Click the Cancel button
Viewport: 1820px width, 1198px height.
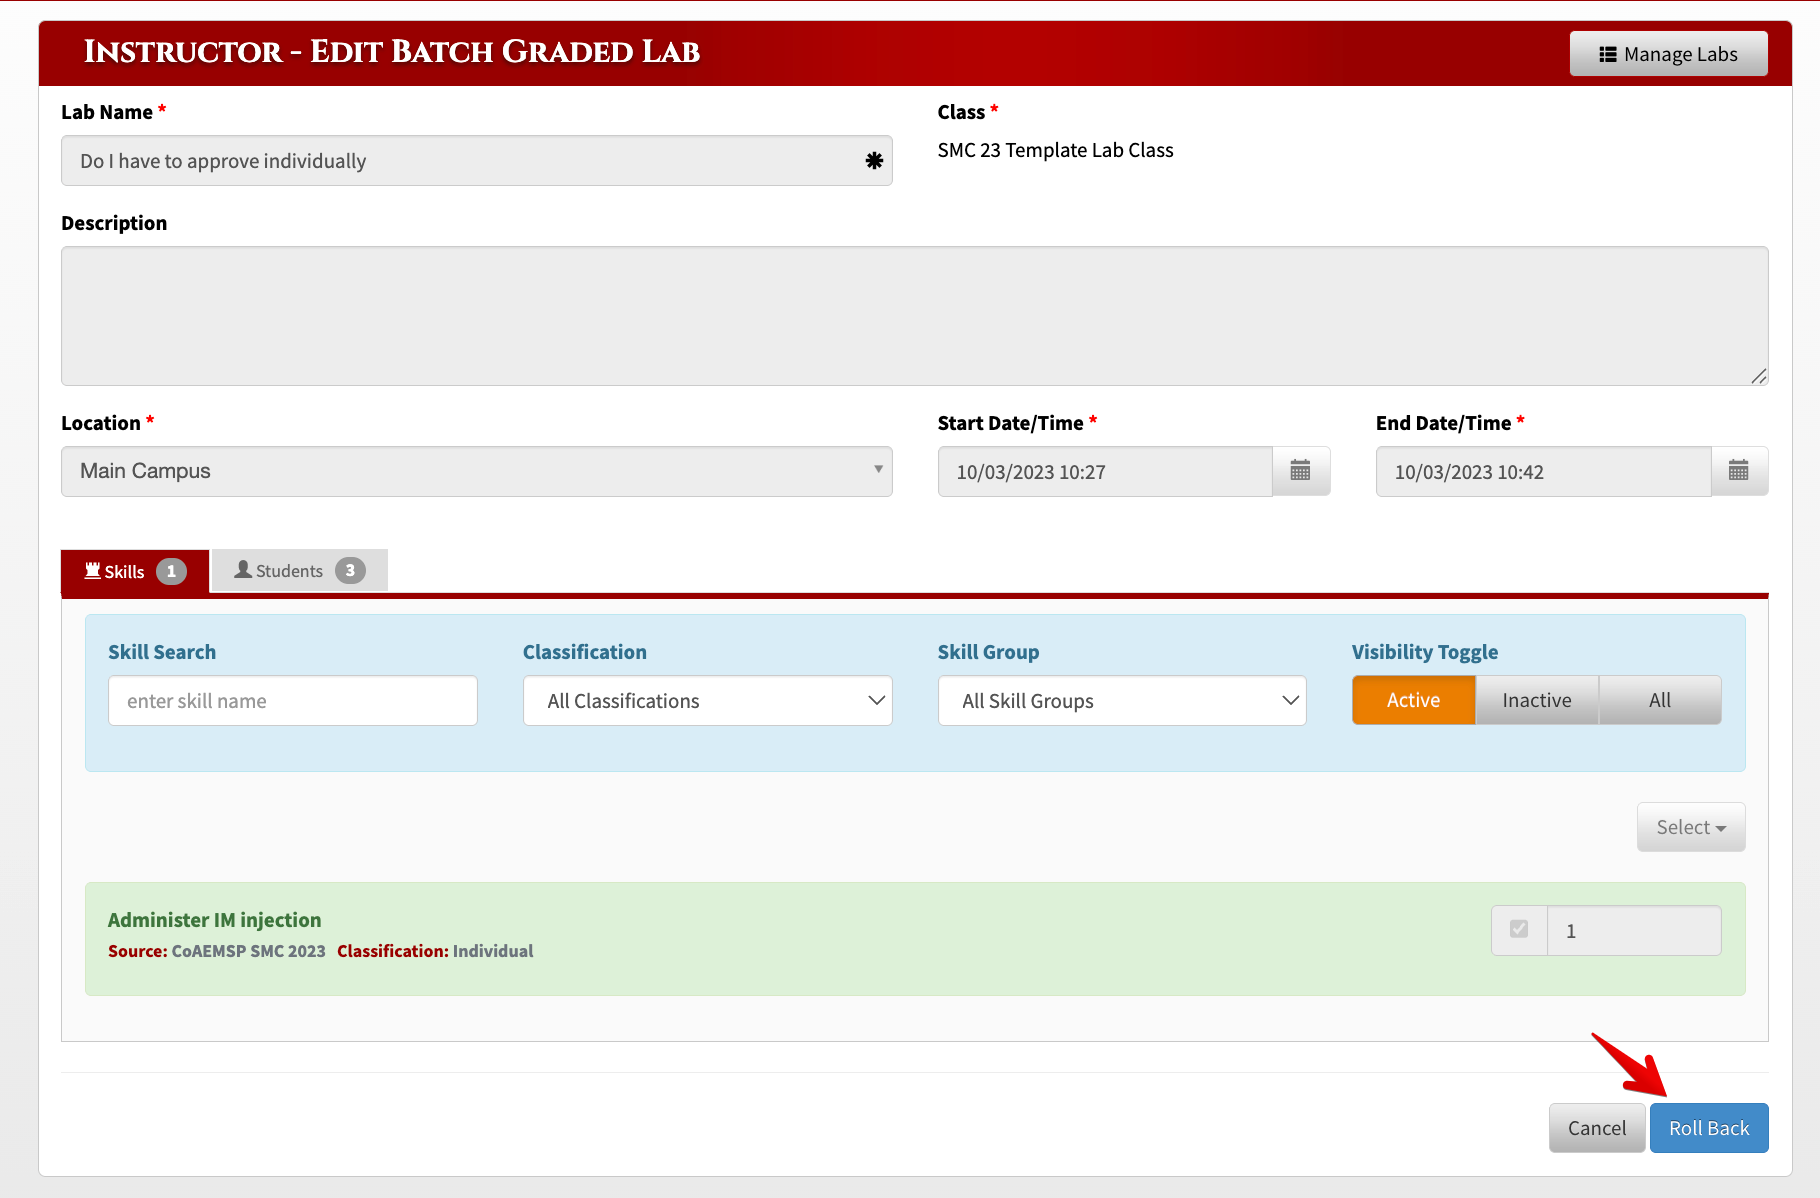pyautogui.click(x=1596, y=1128)
